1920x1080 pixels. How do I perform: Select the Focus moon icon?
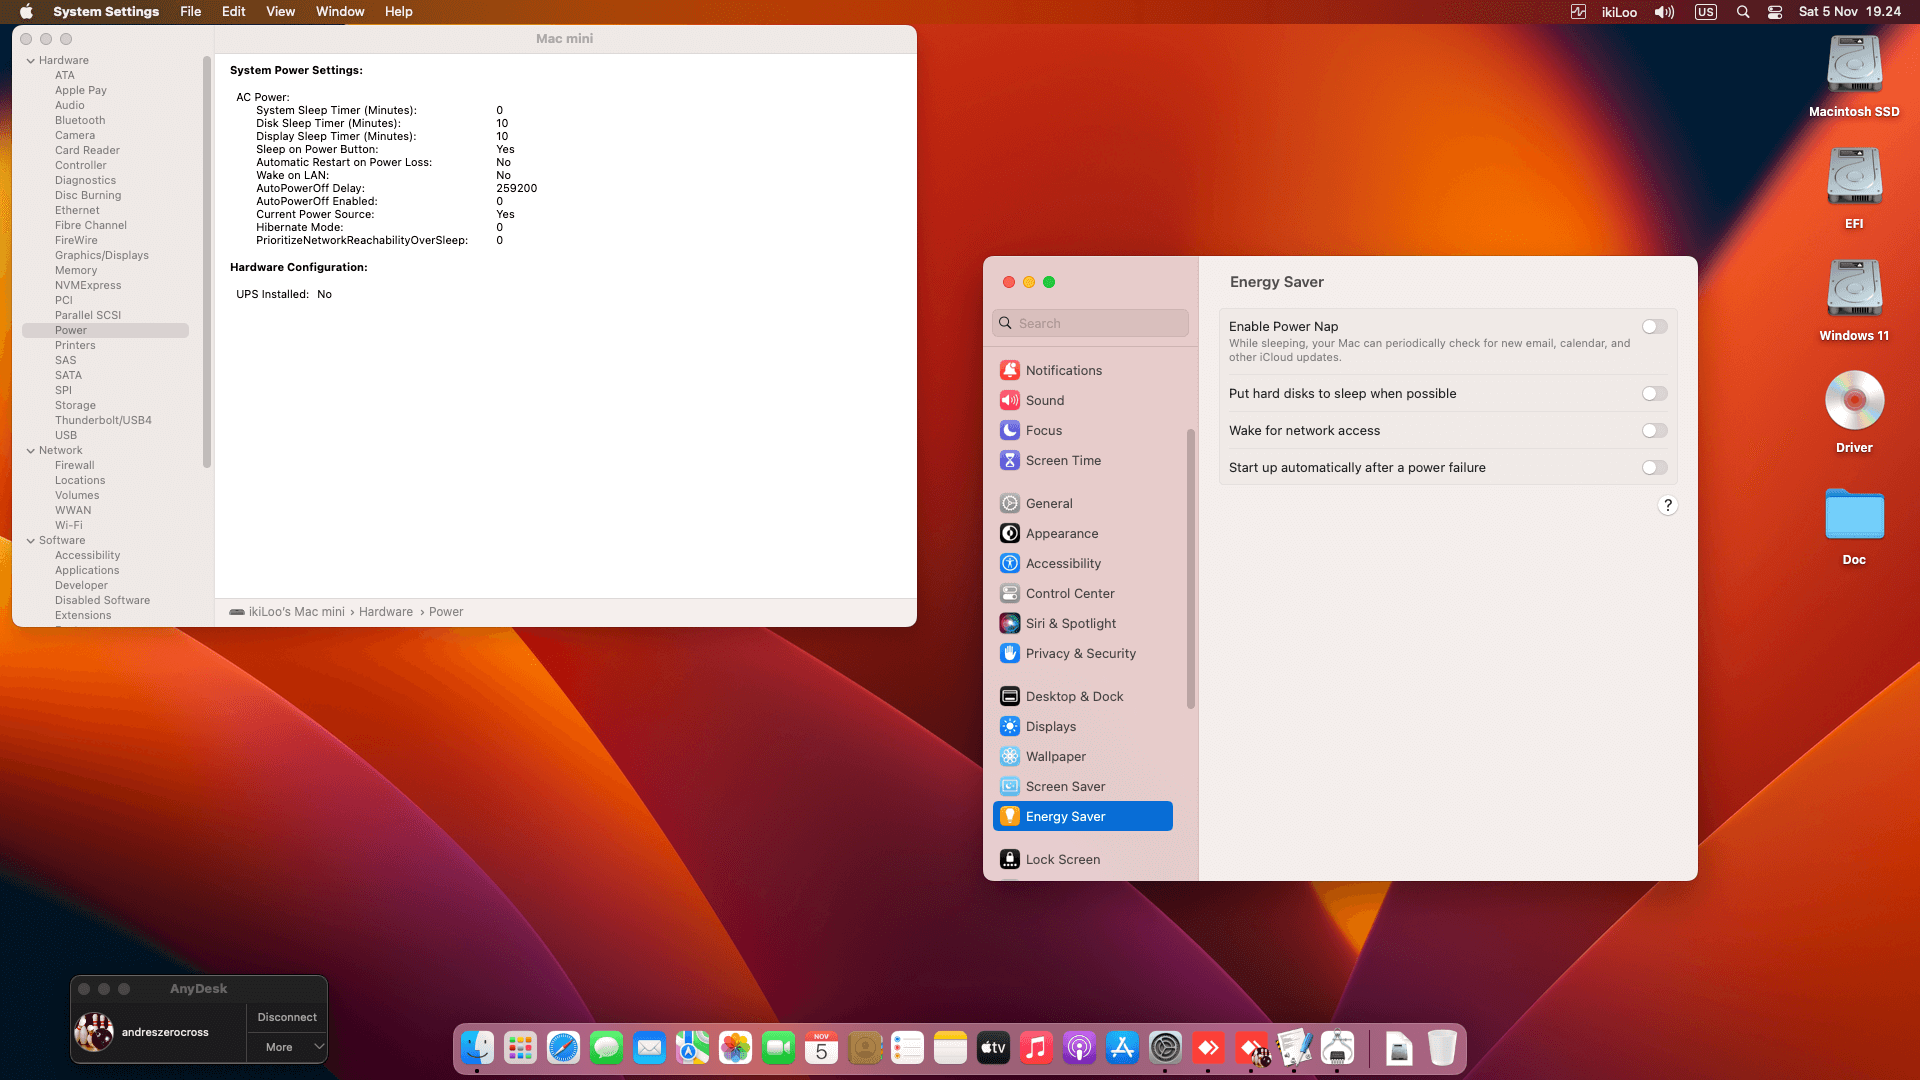[1010, 430]
